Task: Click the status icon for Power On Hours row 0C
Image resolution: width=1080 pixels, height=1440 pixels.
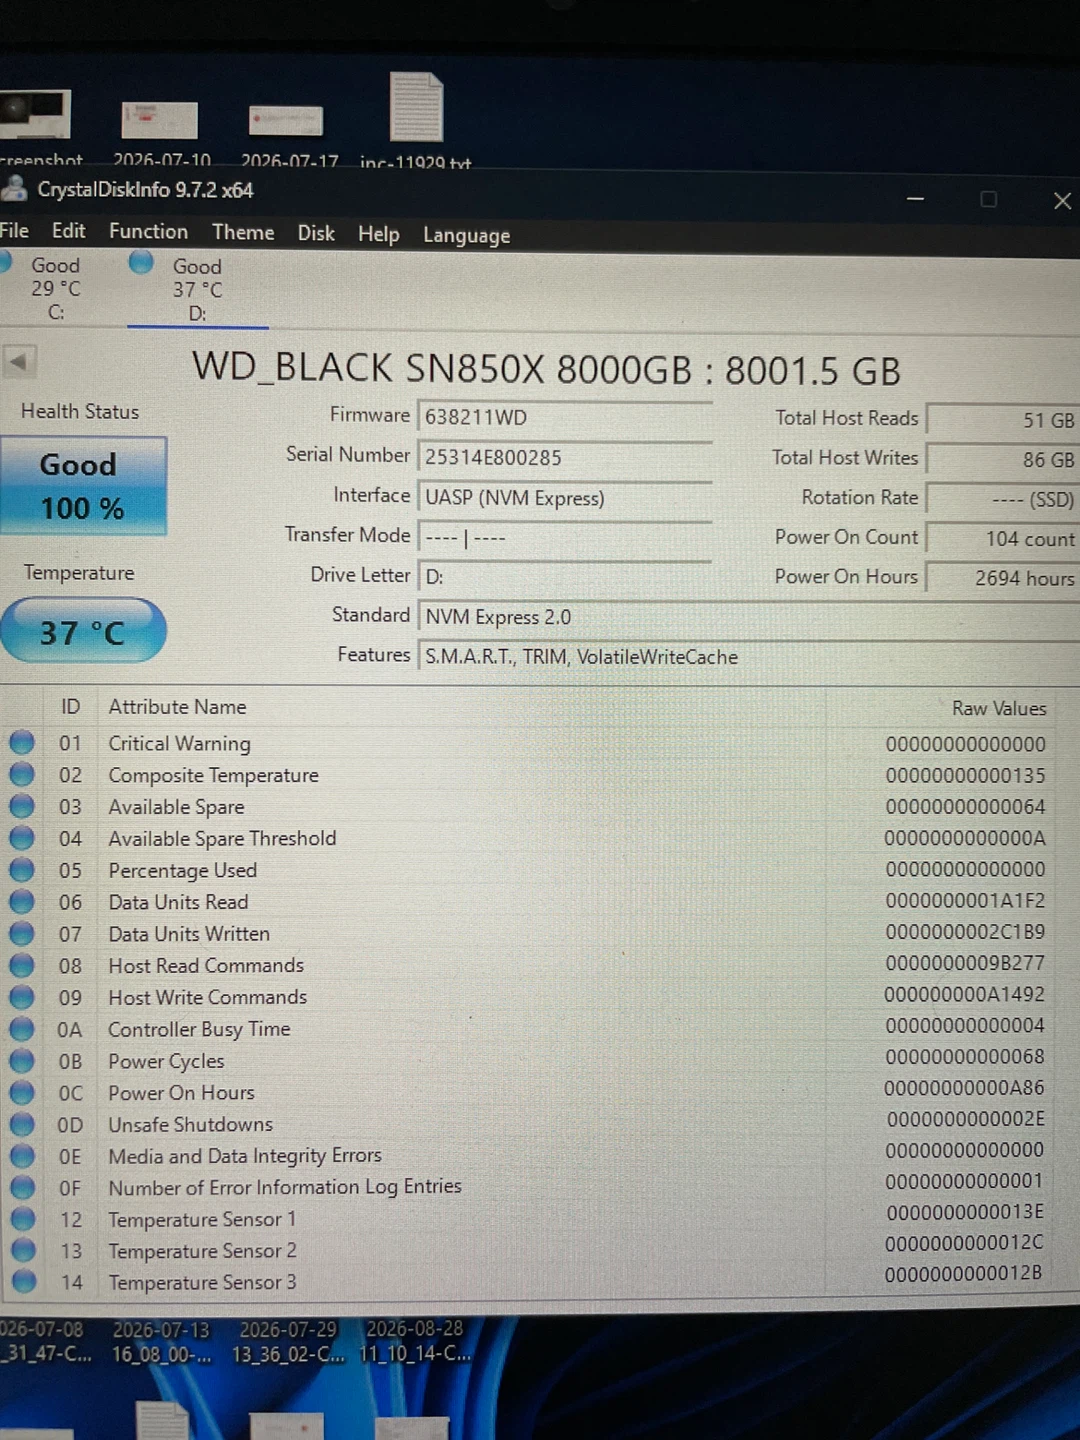Action: pos(22,1092)
